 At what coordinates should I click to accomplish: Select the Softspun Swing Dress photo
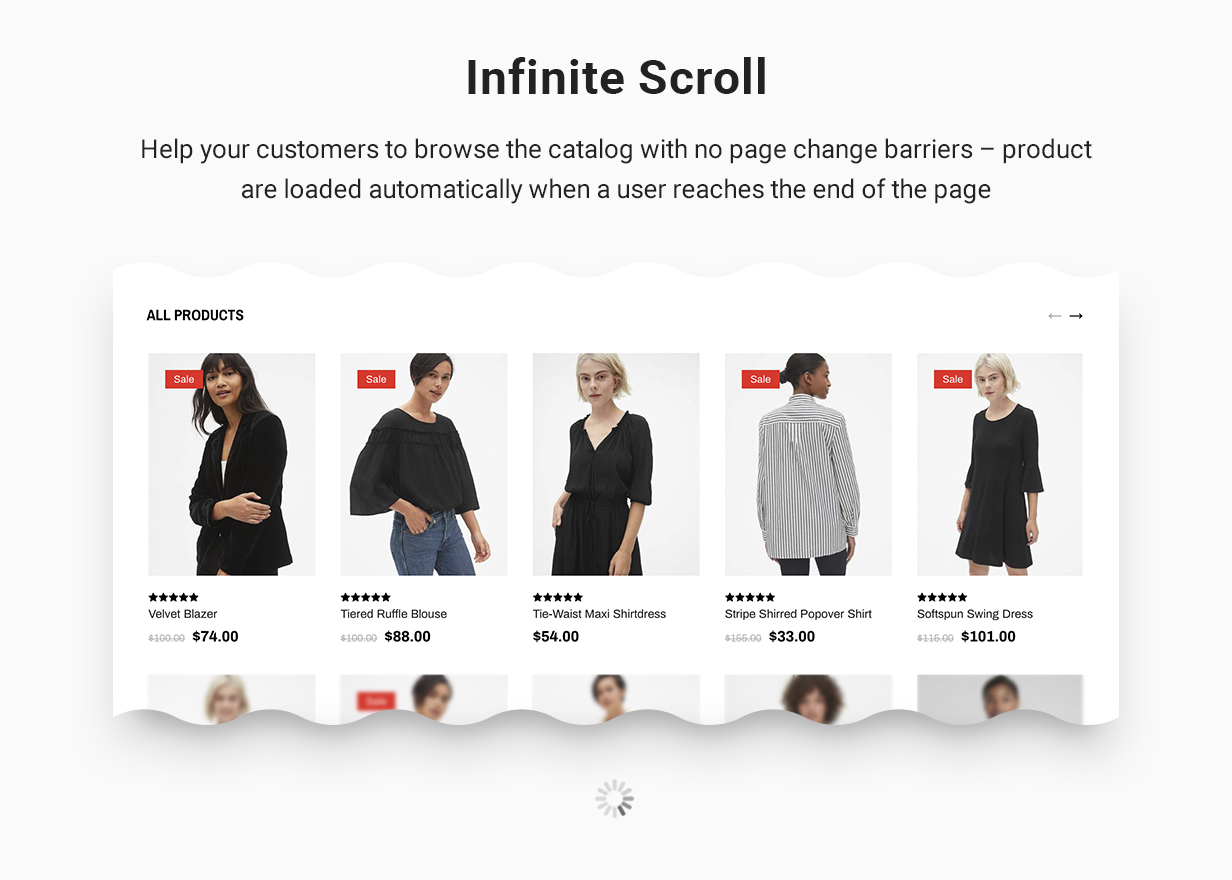coord(1000,464)
